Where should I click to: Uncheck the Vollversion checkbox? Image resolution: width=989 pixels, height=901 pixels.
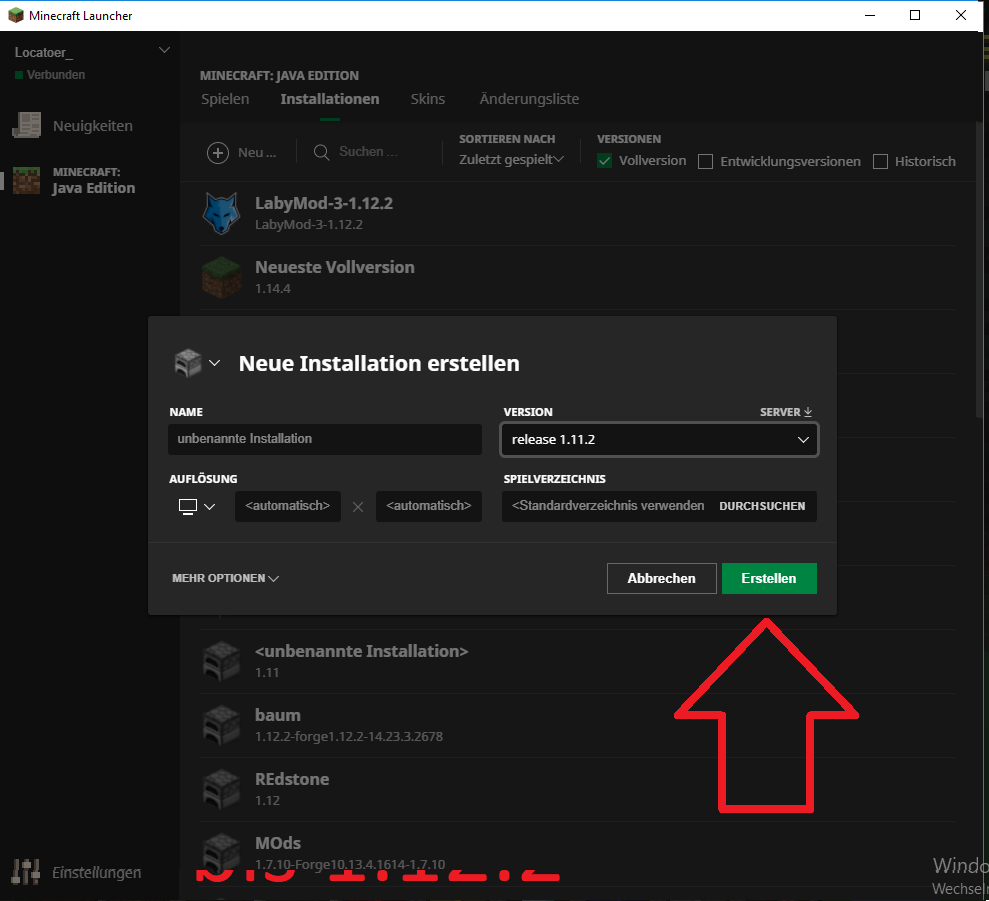[604, 161]
